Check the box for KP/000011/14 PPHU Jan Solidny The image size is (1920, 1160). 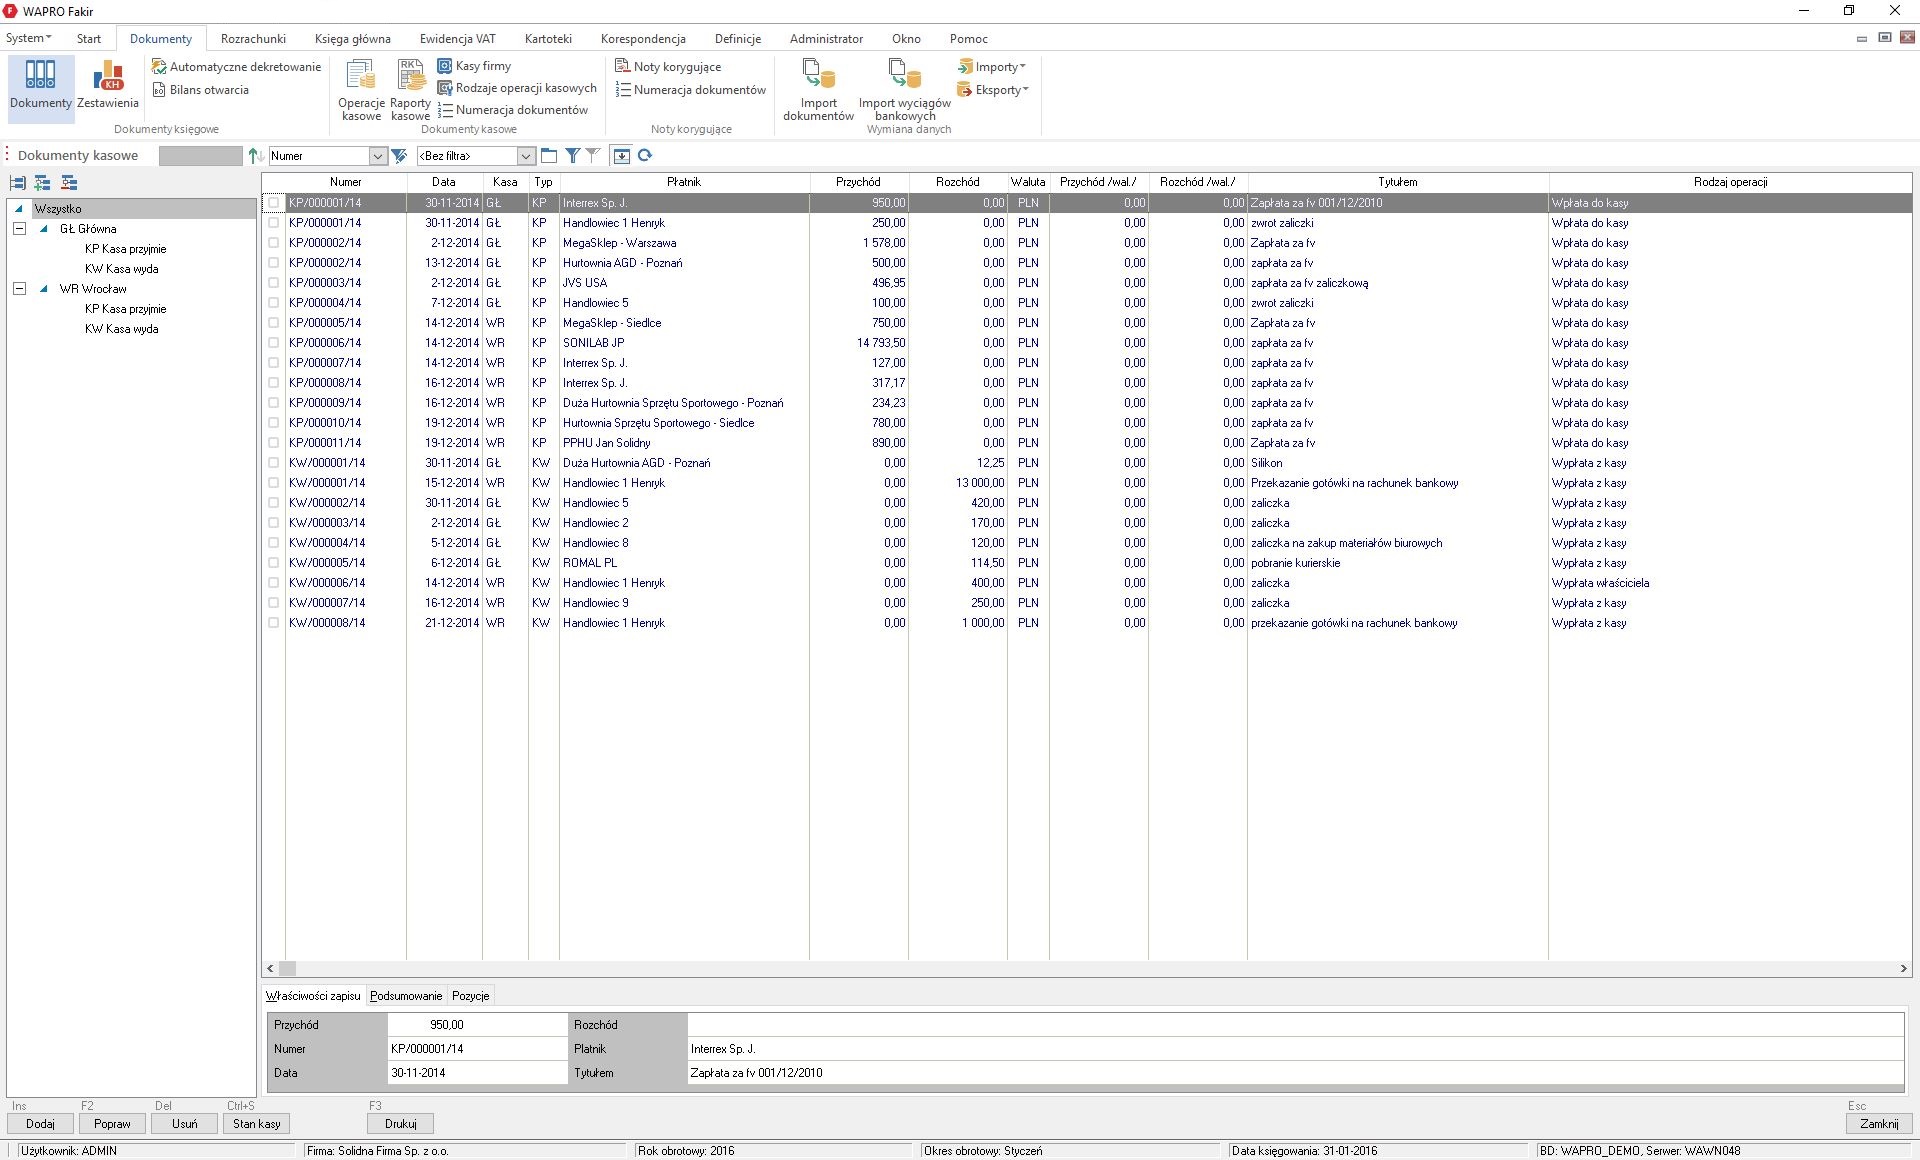point(273,443)
